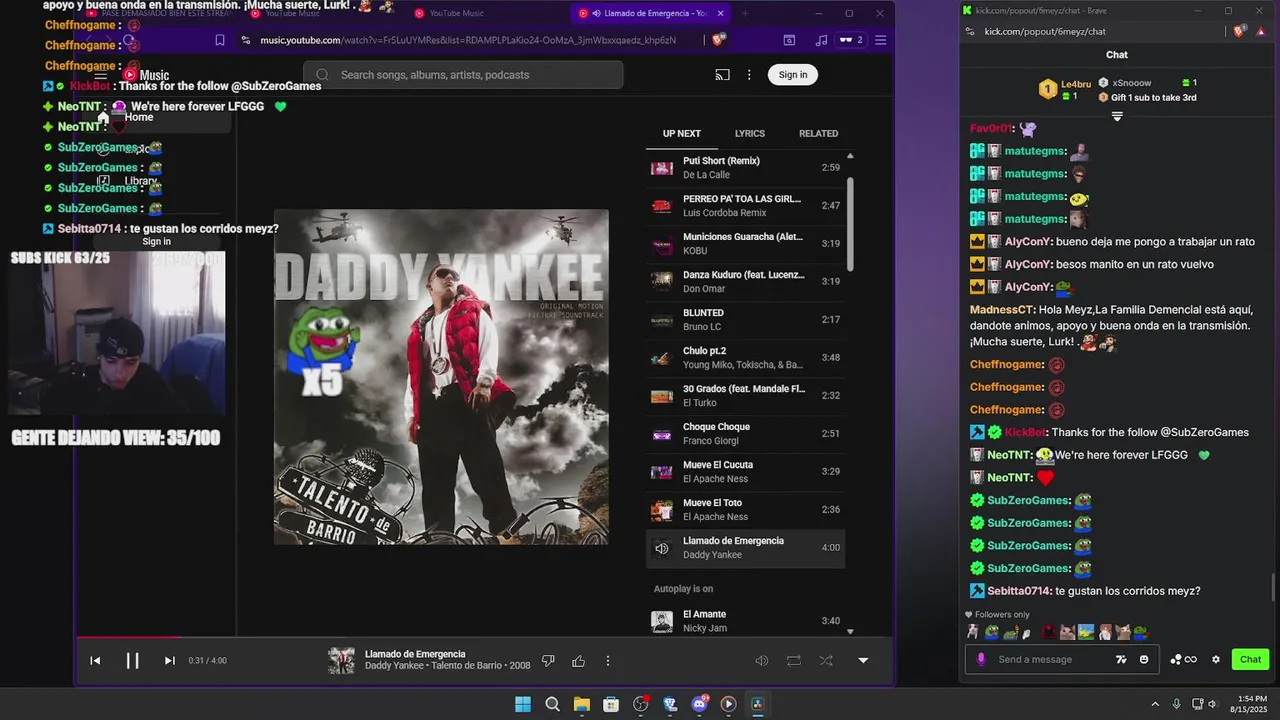The width and height of the screenshot is (1280, 720).
Task: Play BLUNTED by Bruno LC
Action: tap(745, 320)
